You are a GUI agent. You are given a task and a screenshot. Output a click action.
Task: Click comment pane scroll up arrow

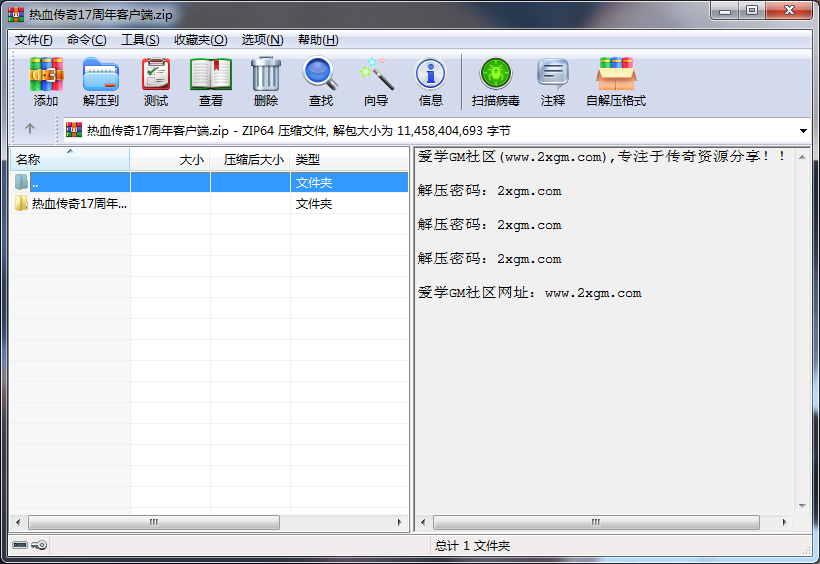(x=802, y=157)
